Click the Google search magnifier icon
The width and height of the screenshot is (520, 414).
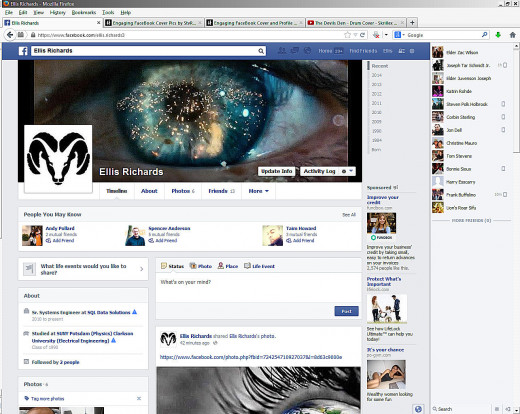coord(485,35)
